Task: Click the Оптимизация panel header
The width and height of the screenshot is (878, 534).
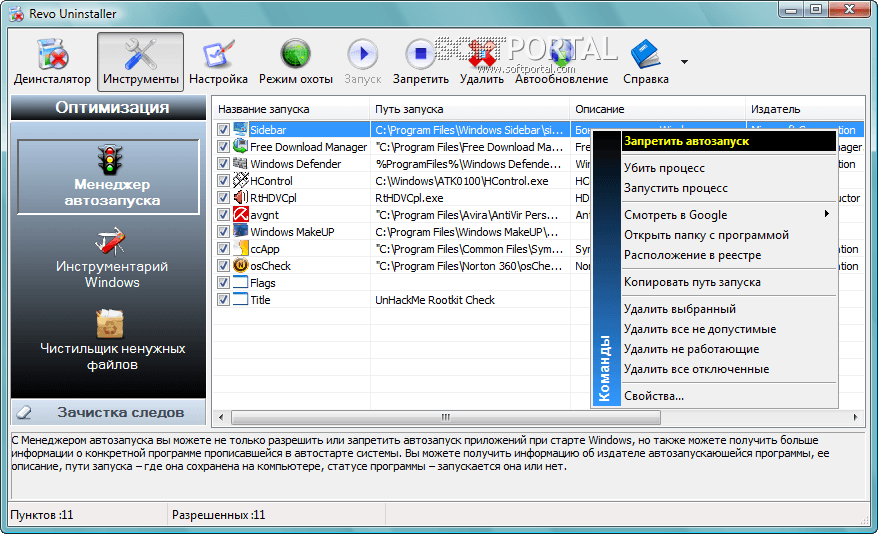Action: (109, 107)
